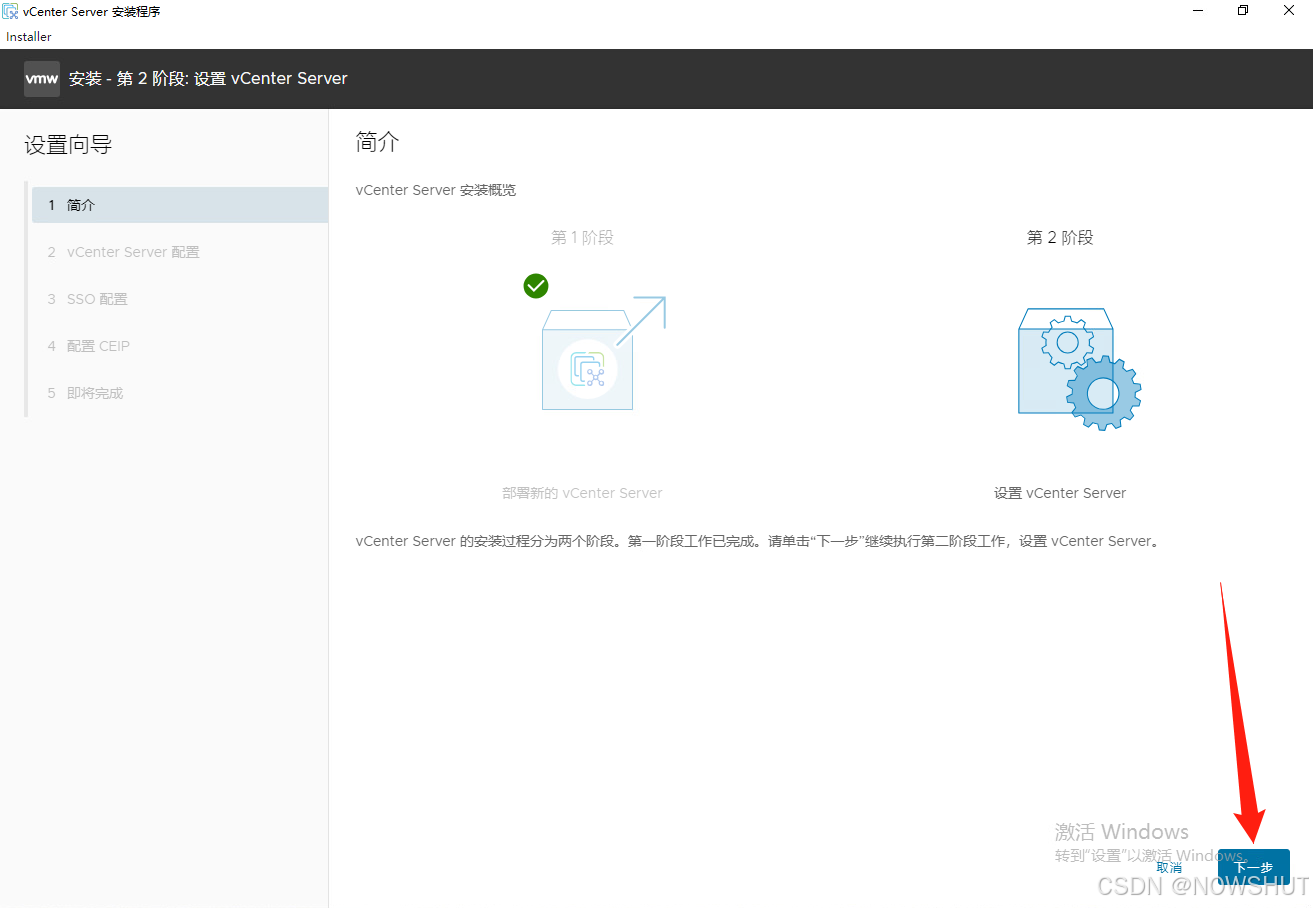Click the 简介 page heading
The image size is (1313, 908).
tap(378, 142)
